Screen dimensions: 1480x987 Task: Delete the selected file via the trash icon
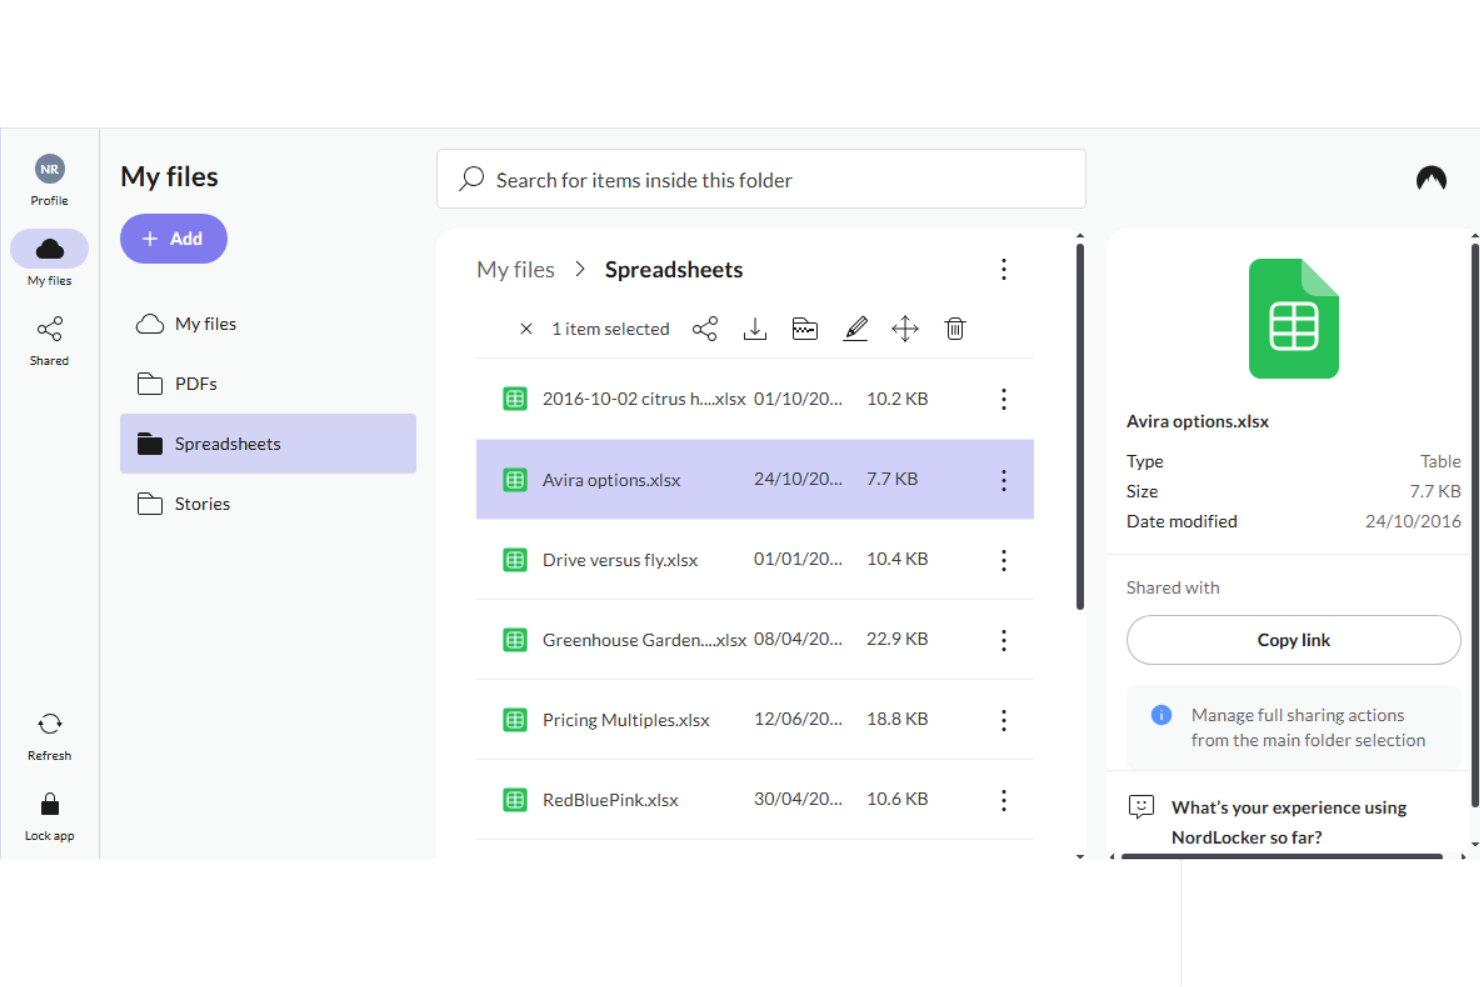954,328
